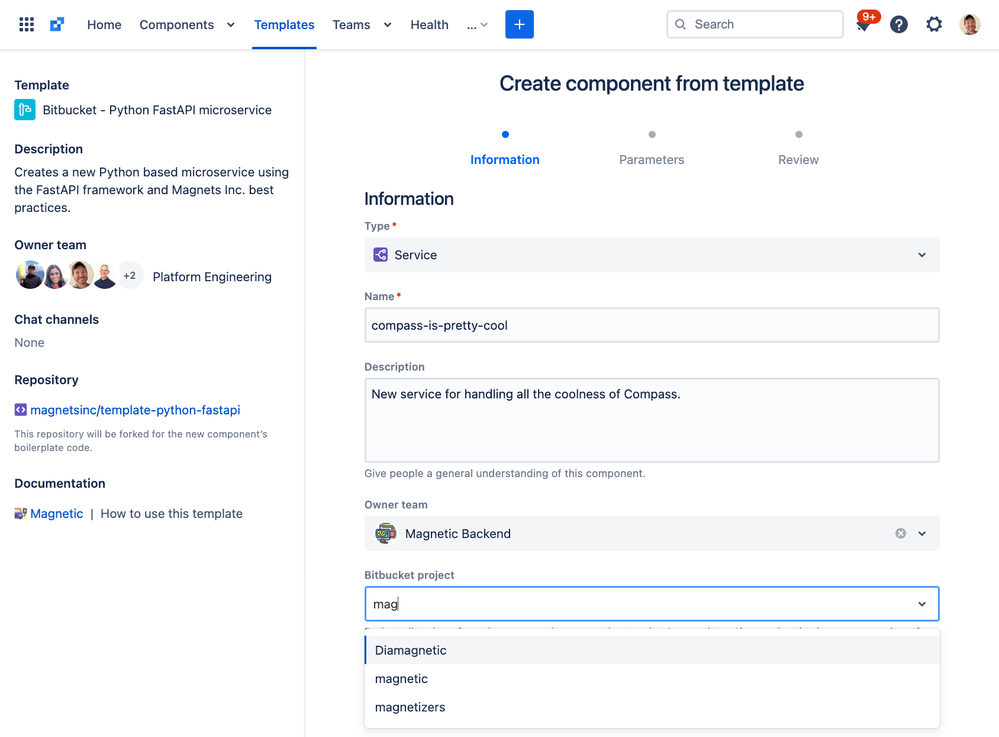The image size is (999, 737).
Task: Open the magnetsinc/template-python-fastapi repository link
Action: [135, 410]
